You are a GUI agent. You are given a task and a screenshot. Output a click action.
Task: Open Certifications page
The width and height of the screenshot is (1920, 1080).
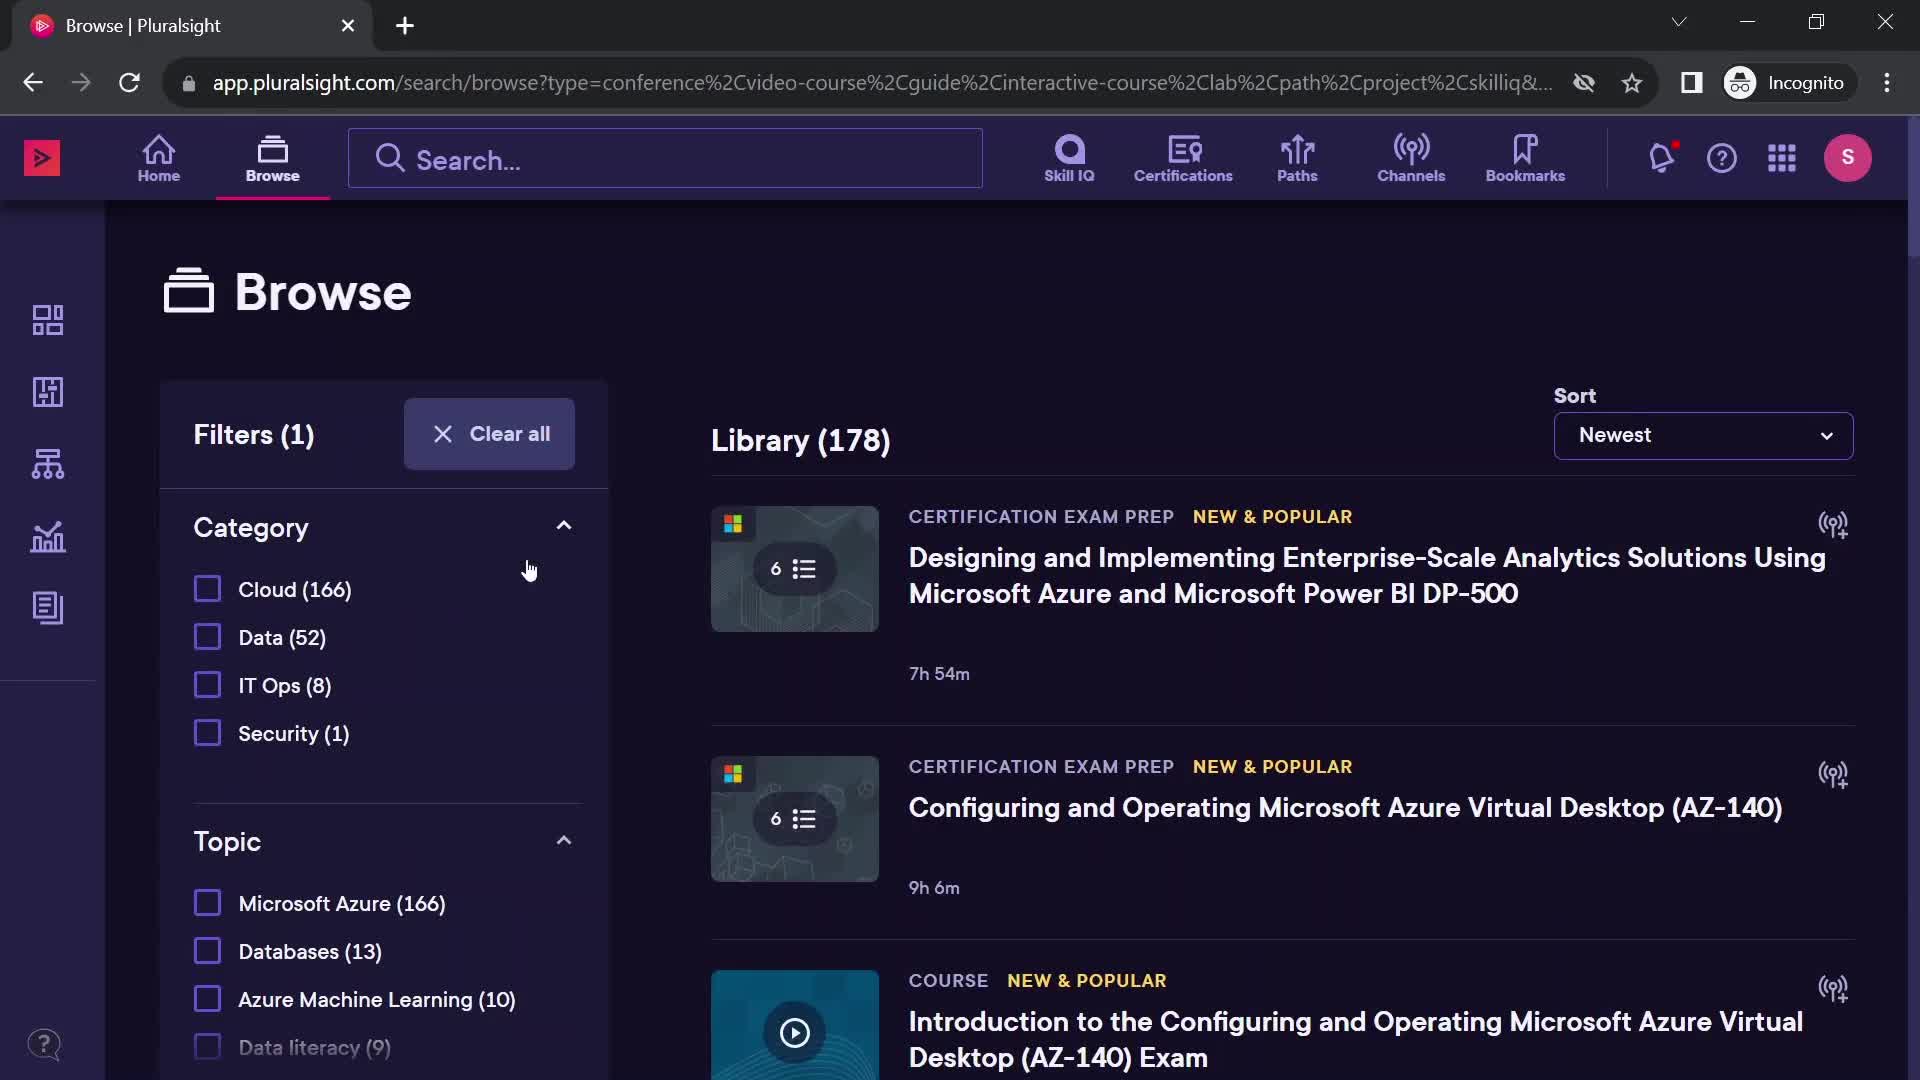click(x=1183, y=159)
